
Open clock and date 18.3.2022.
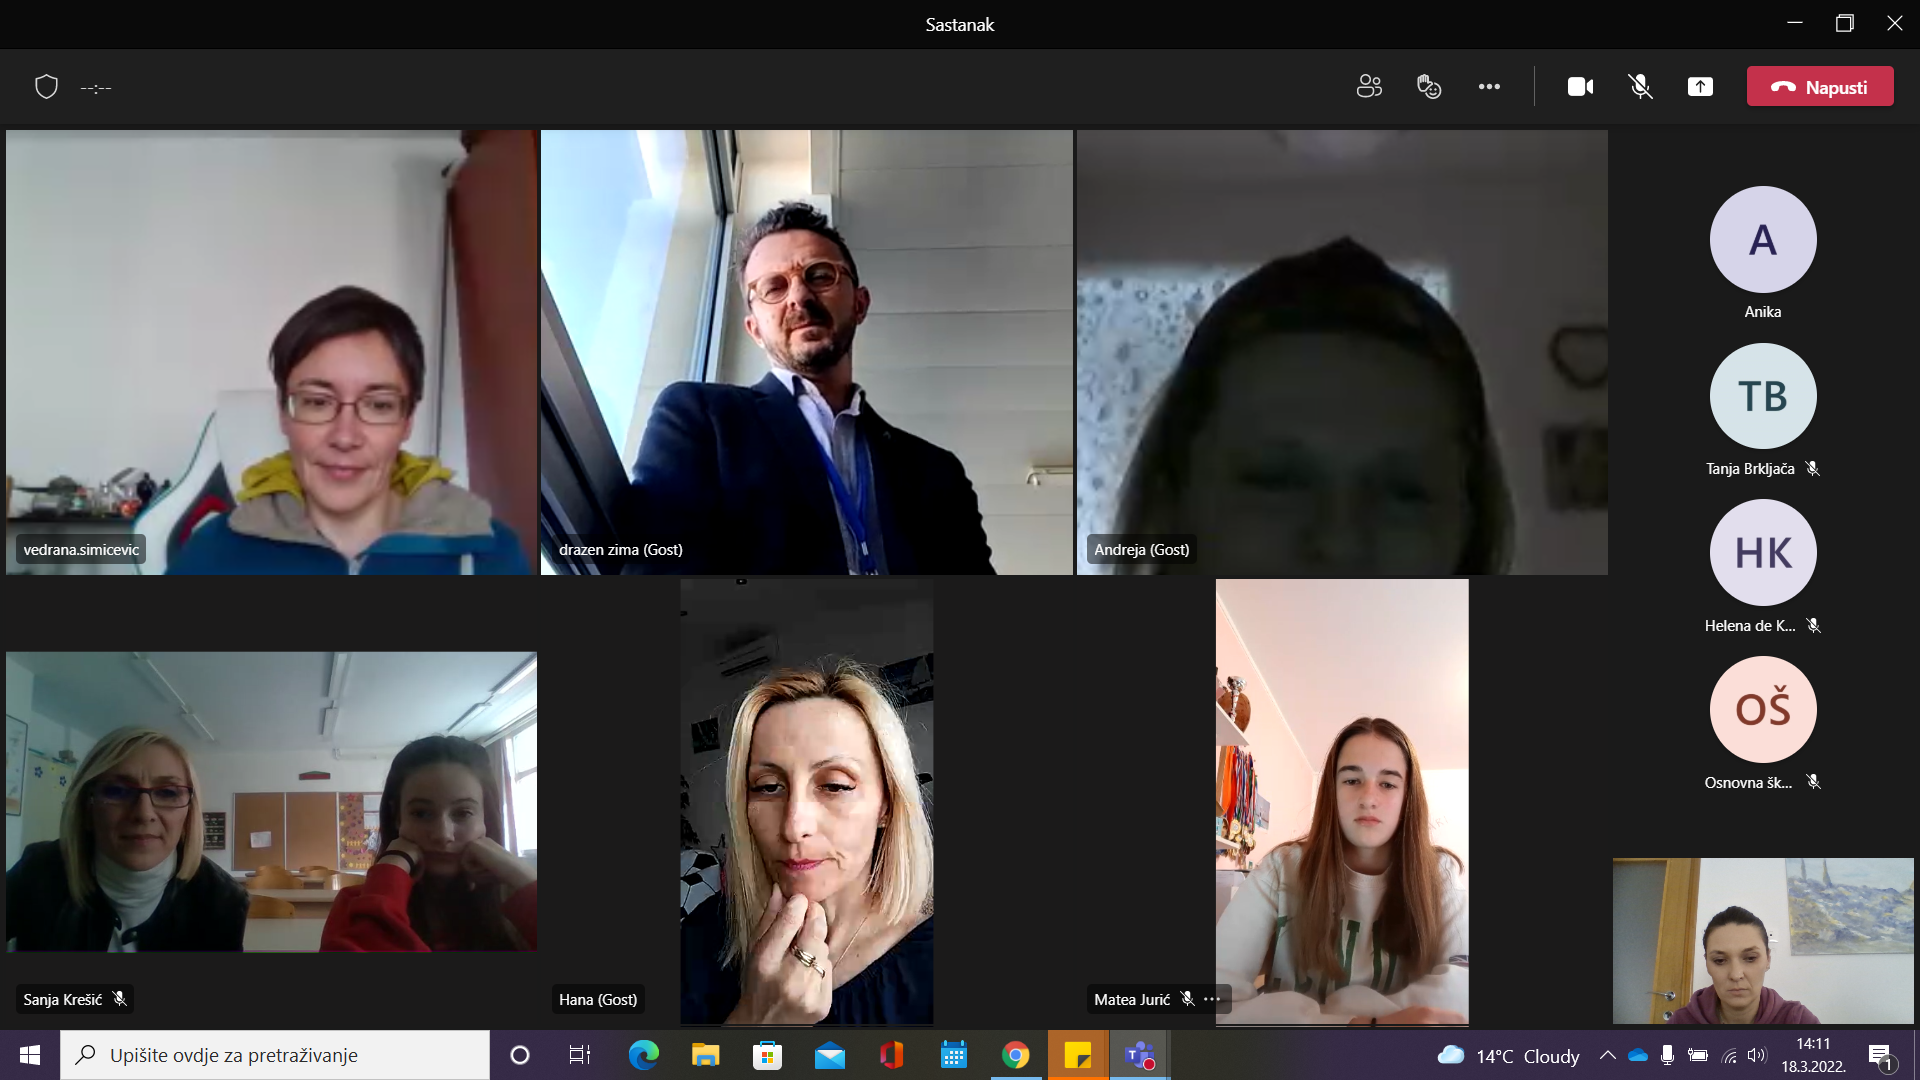(1813, 1055)
